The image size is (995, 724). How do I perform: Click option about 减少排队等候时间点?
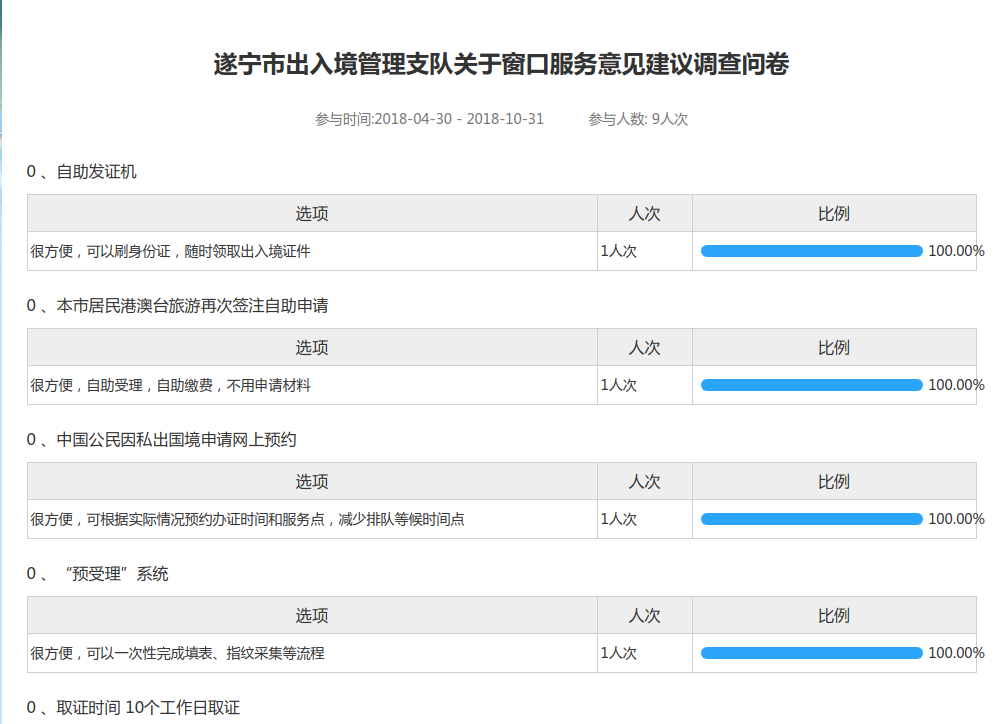tap(247, 519)
